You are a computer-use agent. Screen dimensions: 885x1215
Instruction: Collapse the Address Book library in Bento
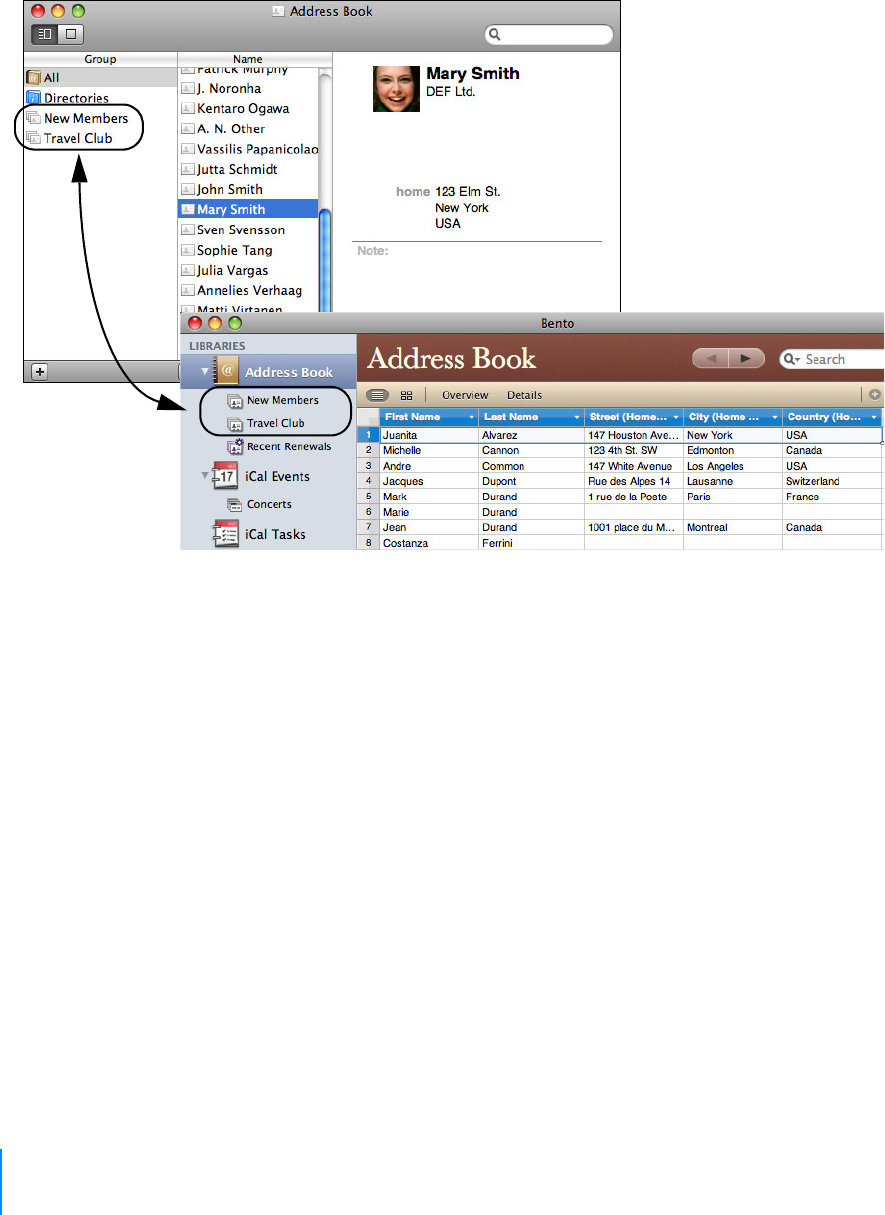[205, 372]
